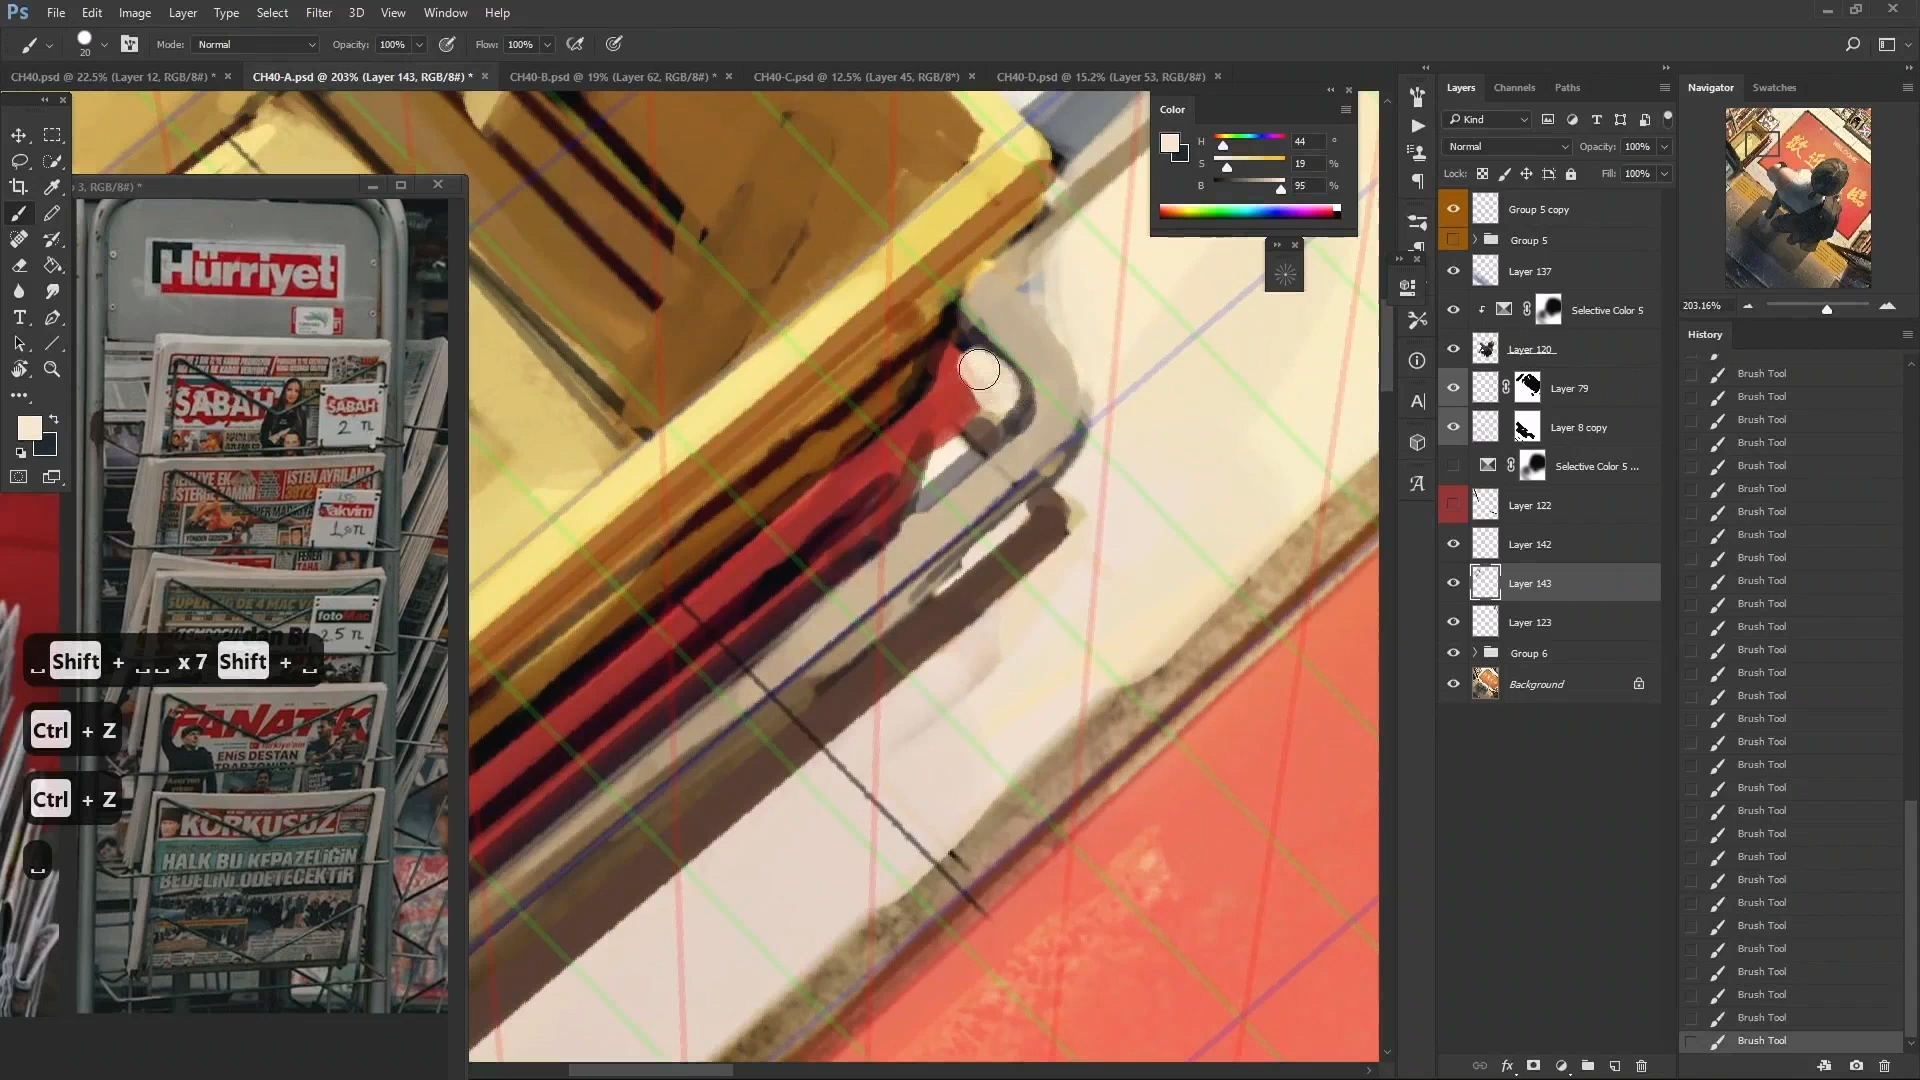
Task: Toggle visibility of Layer 143
Action: (x=1453, y=583)
